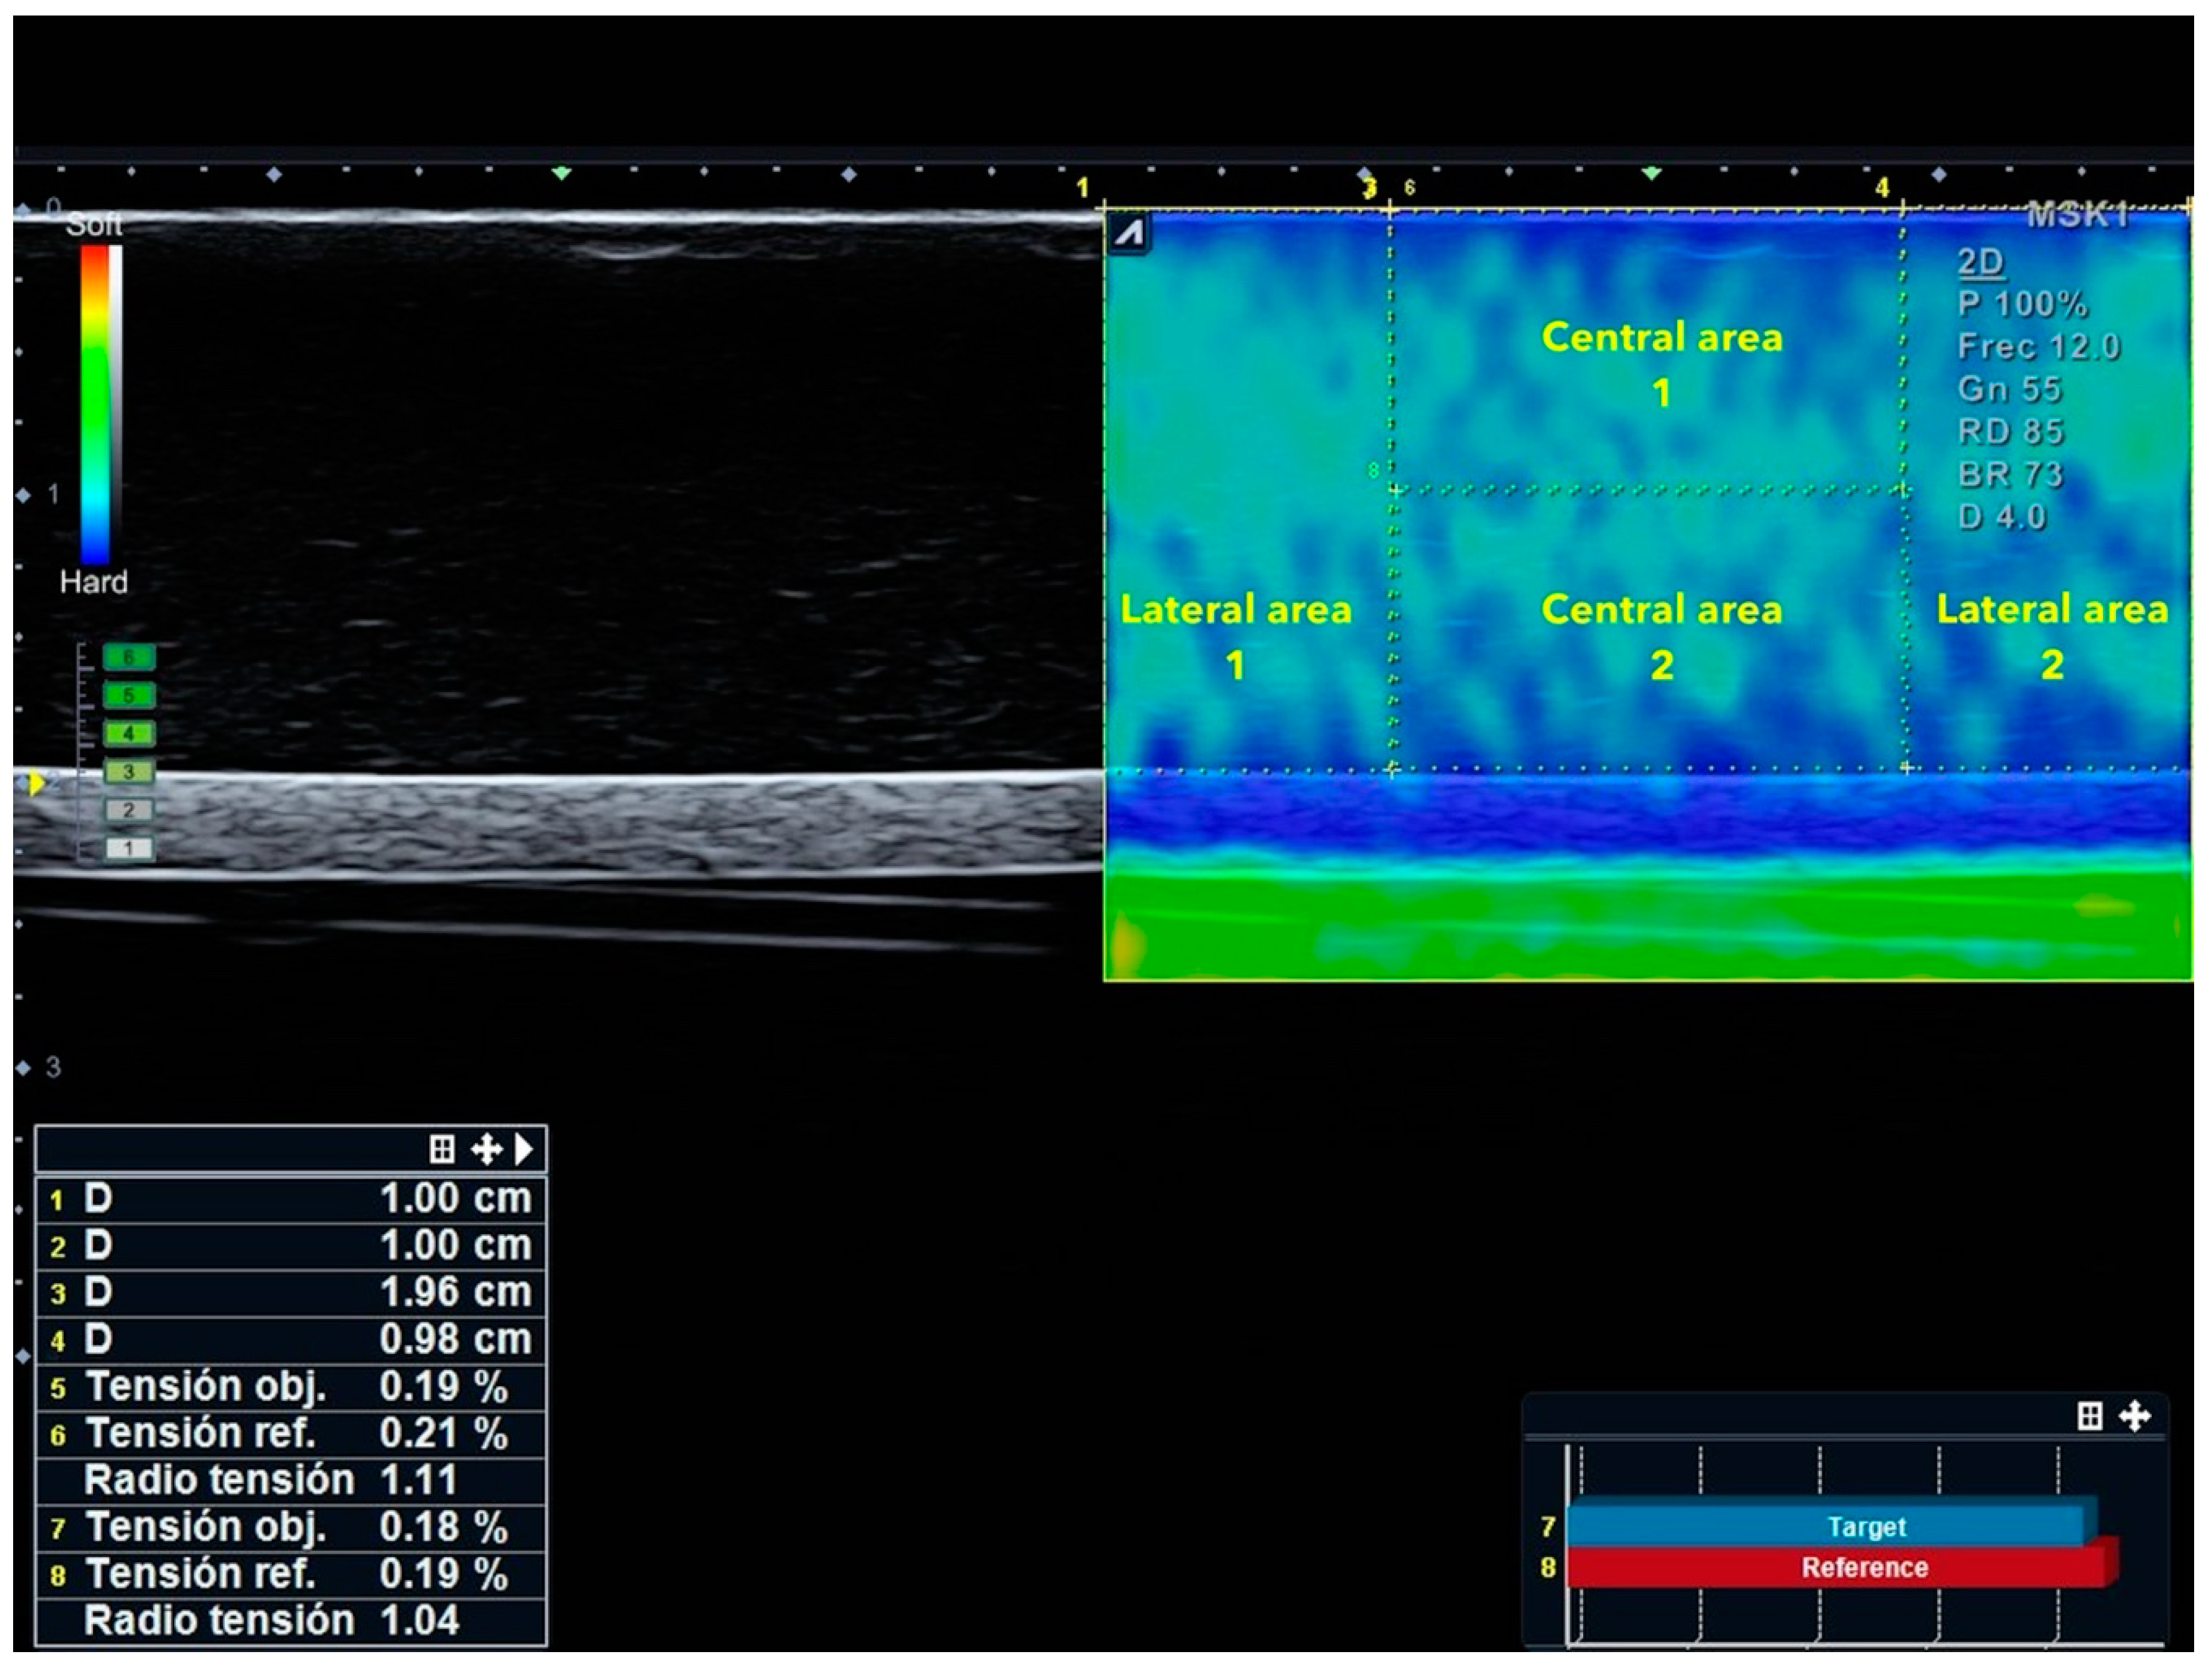Click the Soft-Hard elasticity color bar

click(x=96, y=404)
